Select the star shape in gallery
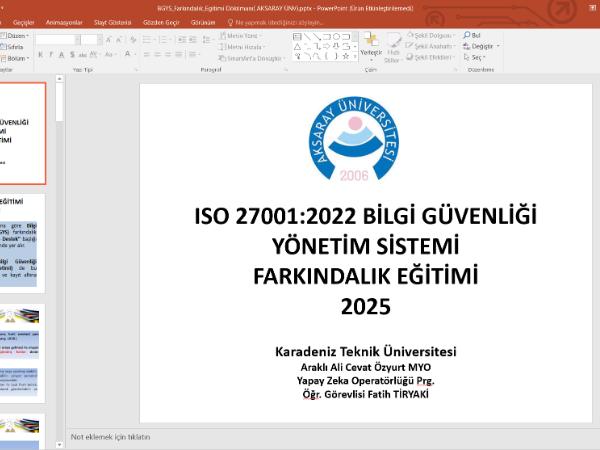 [346, 56]
